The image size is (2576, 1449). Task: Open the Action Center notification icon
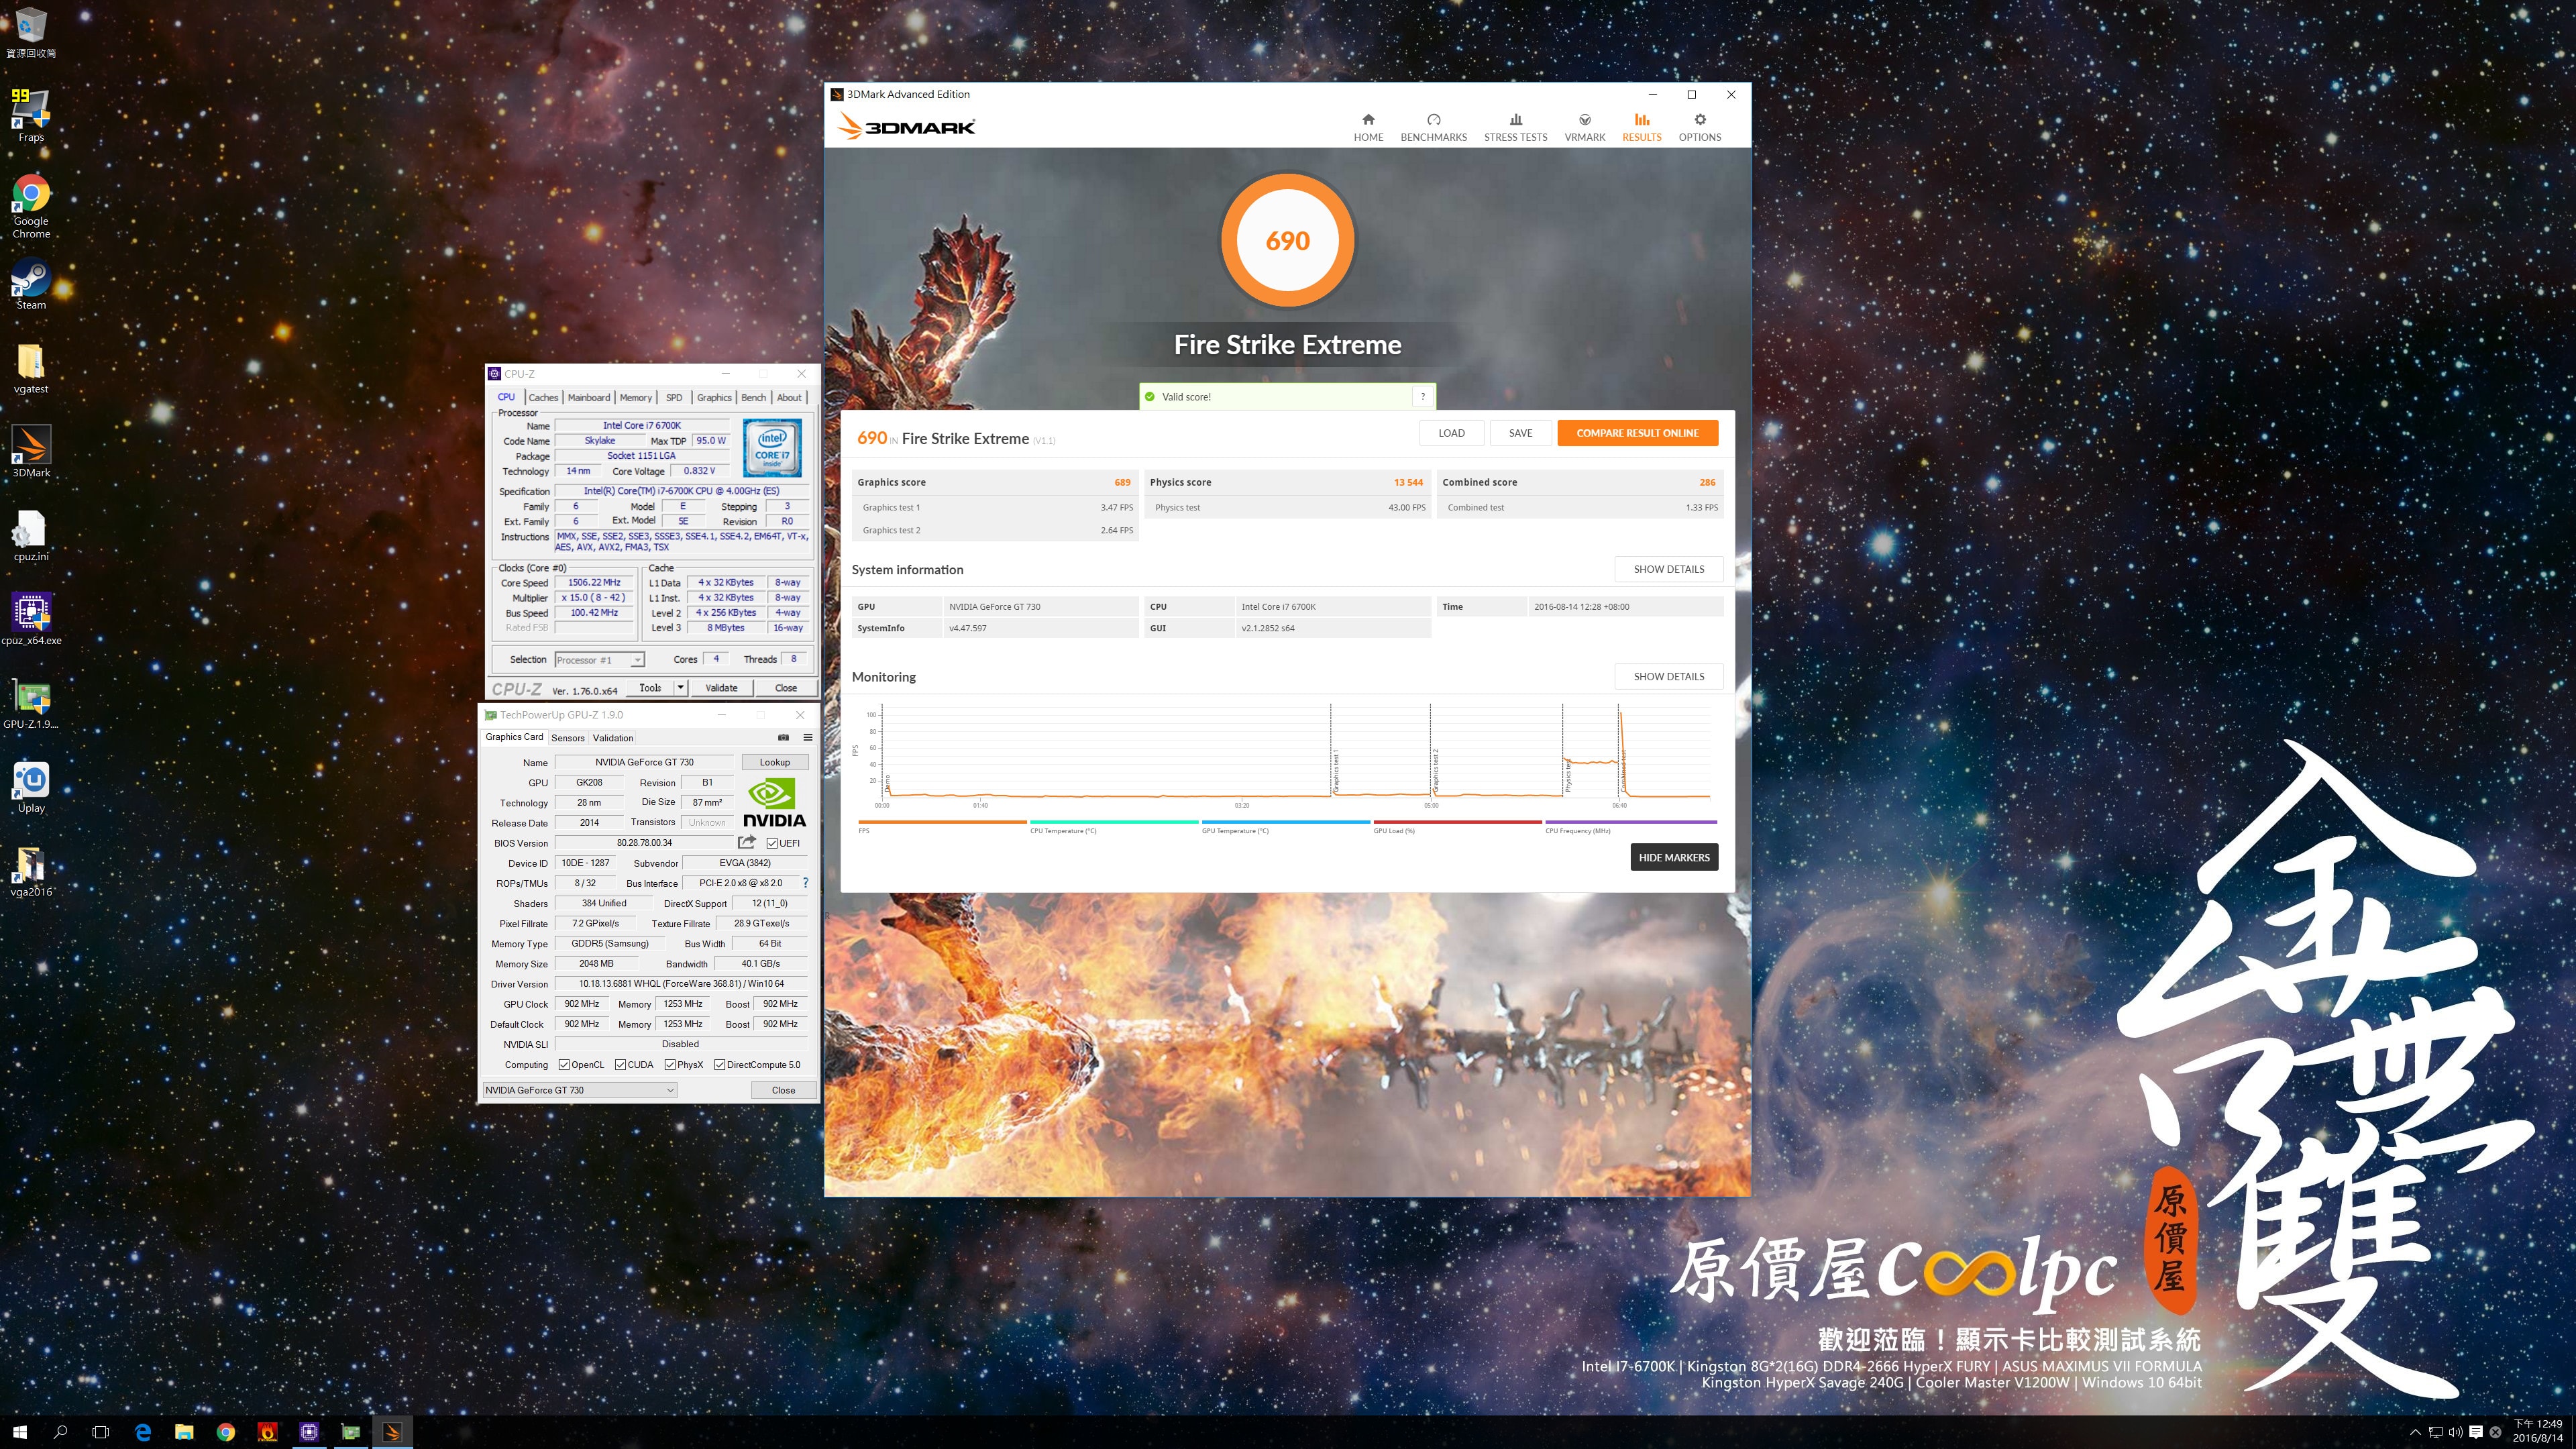pos(2475,1432)
